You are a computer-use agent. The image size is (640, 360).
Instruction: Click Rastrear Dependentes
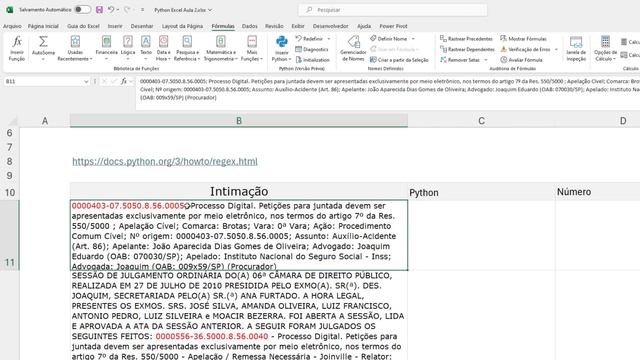467,49
